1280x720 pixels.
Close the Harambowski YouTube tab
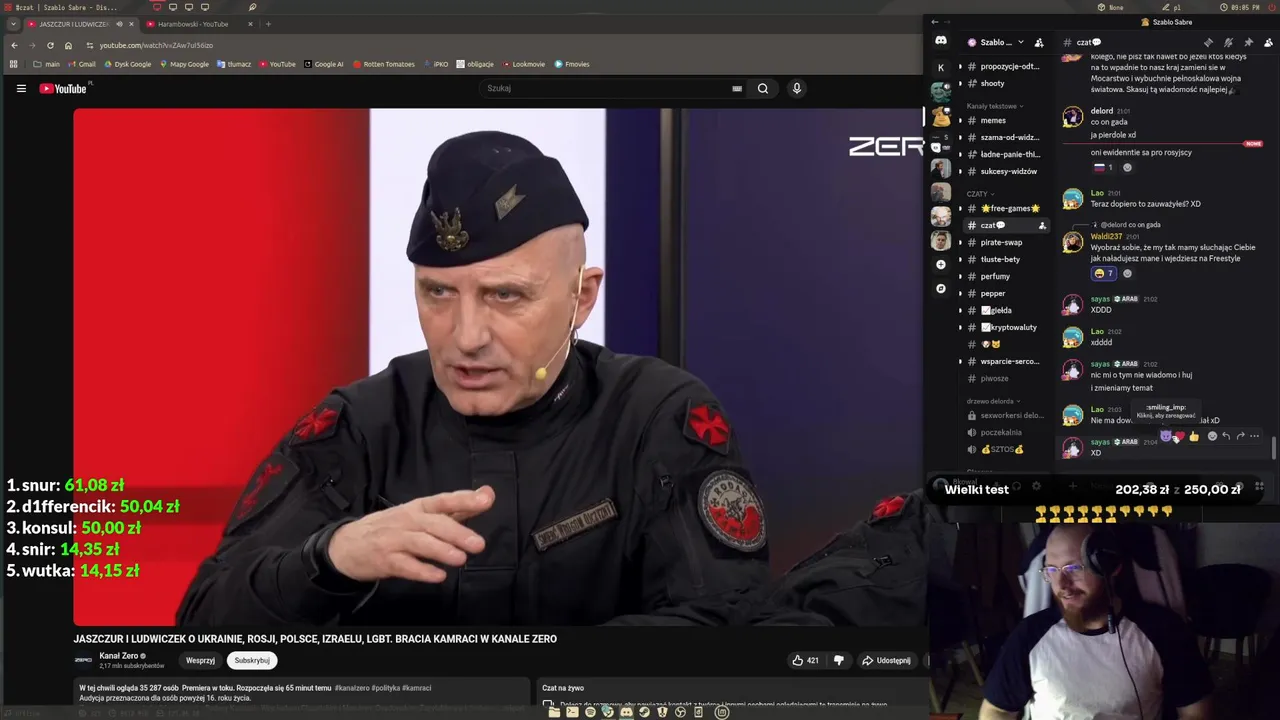252,24
